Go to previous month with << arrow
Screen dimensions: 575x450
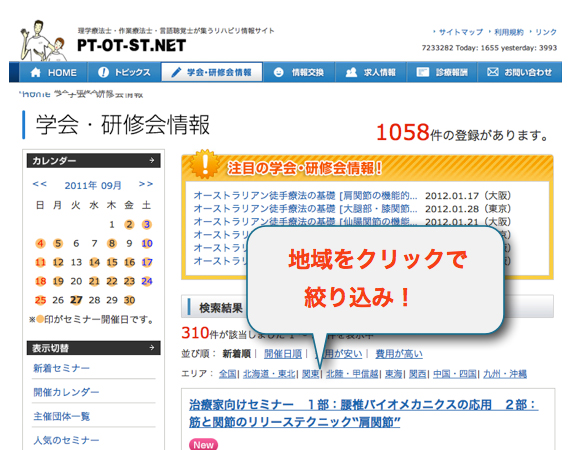tap(40, 184)
